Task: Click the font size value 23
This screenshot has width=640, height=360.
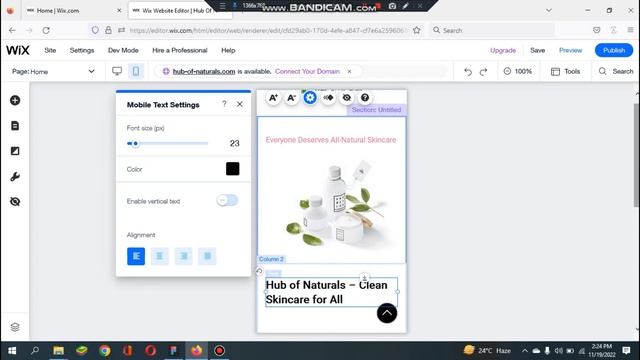Action: click(234, 143)
